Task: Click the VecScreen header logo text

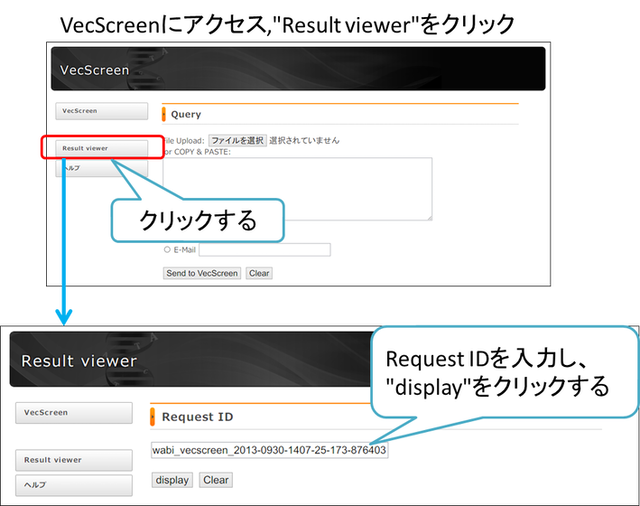Action: [x=95, y=70]
